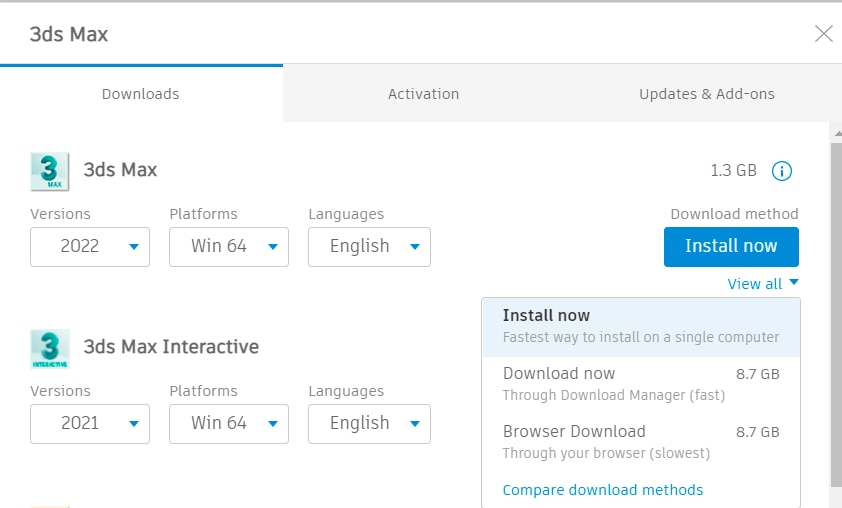Click the scrollbar up arrow

[x=837, y=133]
